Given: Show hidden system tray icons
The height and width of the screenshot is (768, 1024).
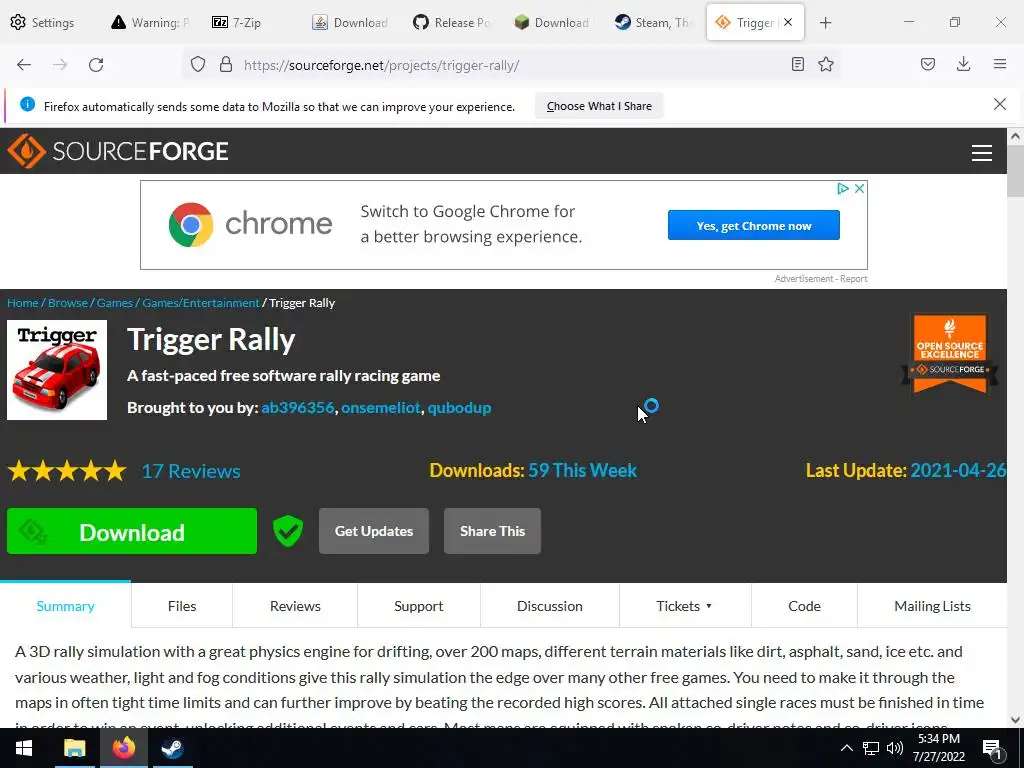Looking at the screenshot, I should (x=846, y=748).
